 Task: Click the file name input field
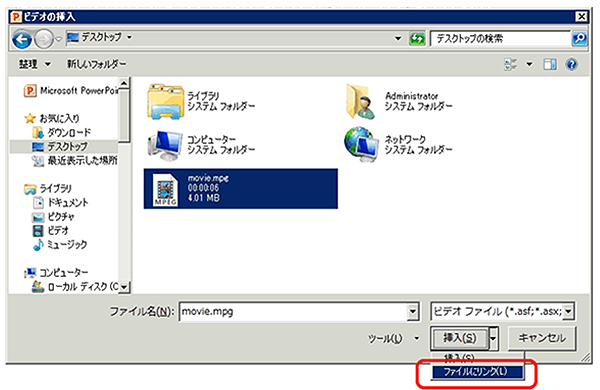pyautogui.click(x=298, y=312)
